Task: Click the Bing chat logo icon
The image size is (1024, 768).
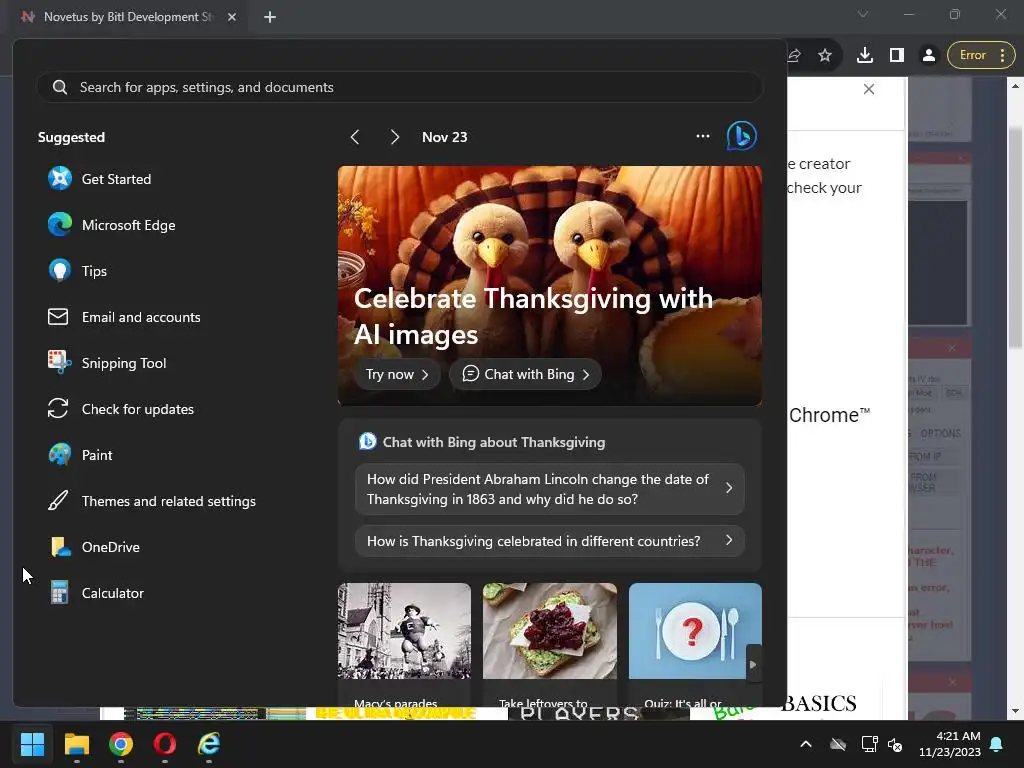Action: click(741, 136)
